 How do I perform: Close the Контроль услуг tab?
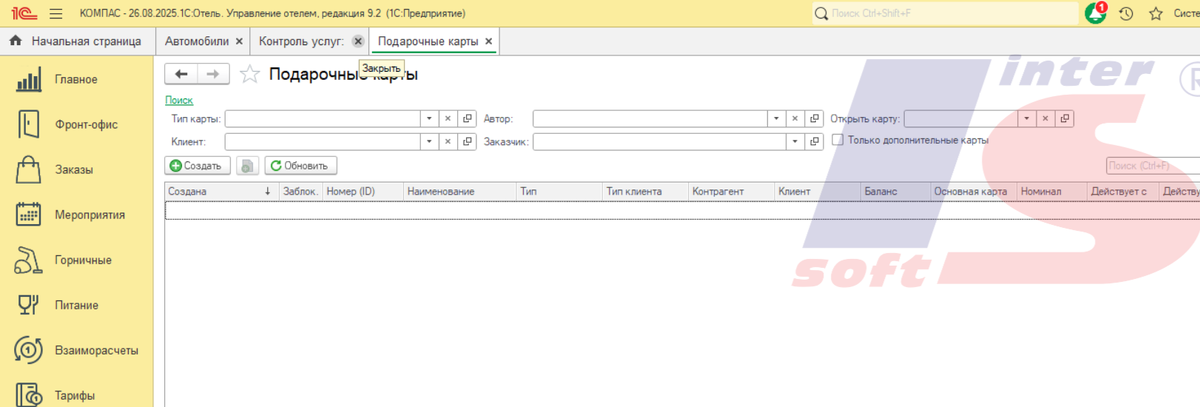tap(358, 41)
